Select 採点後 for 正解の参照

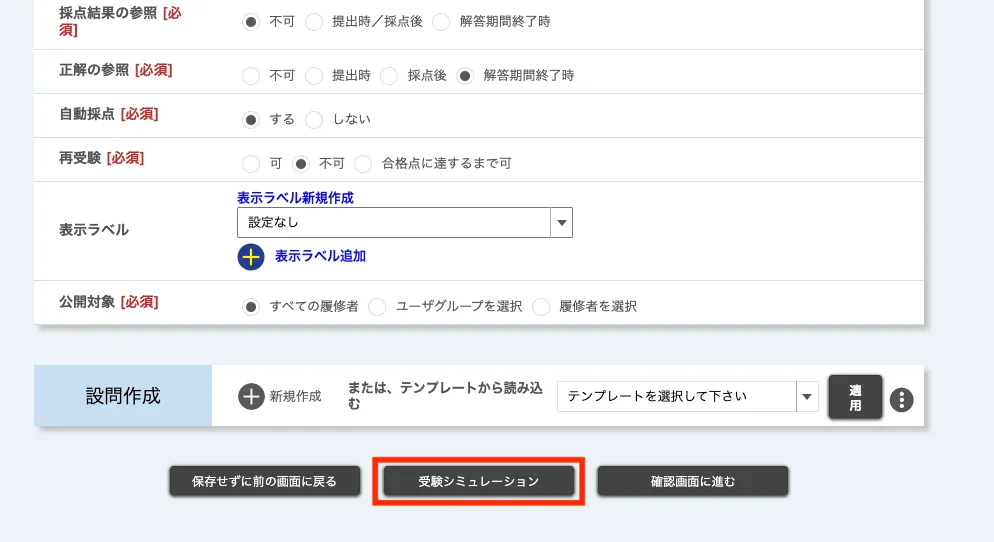click(x=390, y=75)
